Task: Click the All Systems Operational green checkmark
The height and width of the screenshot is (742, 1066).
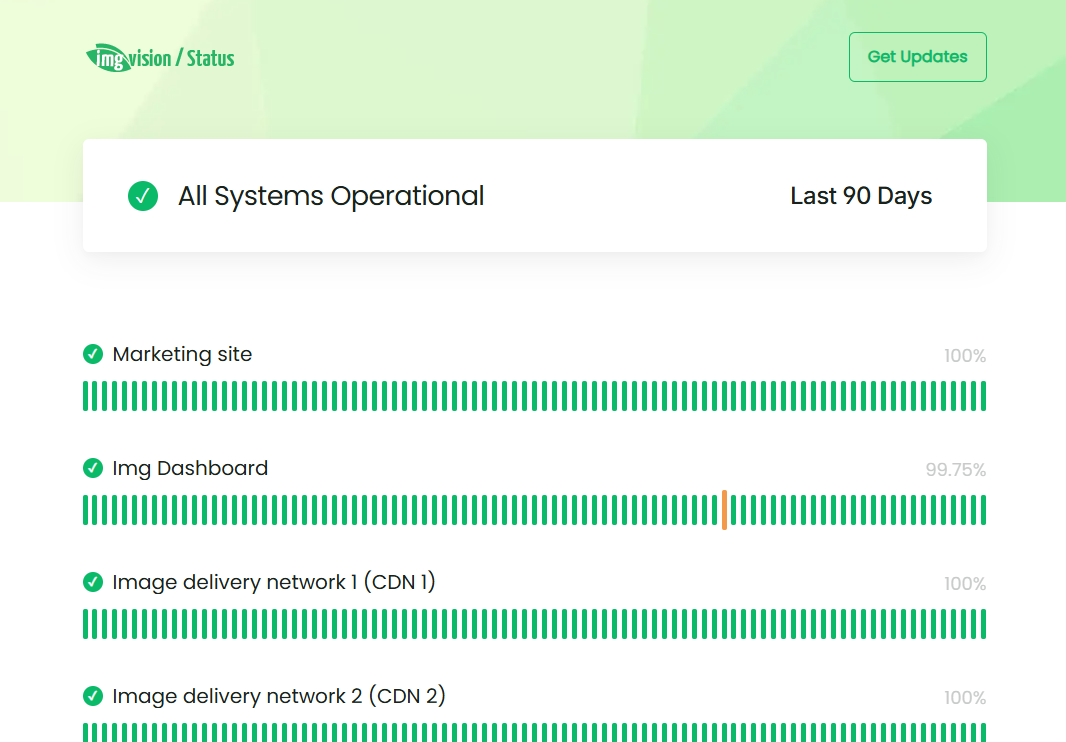Action: click(143, 196)
